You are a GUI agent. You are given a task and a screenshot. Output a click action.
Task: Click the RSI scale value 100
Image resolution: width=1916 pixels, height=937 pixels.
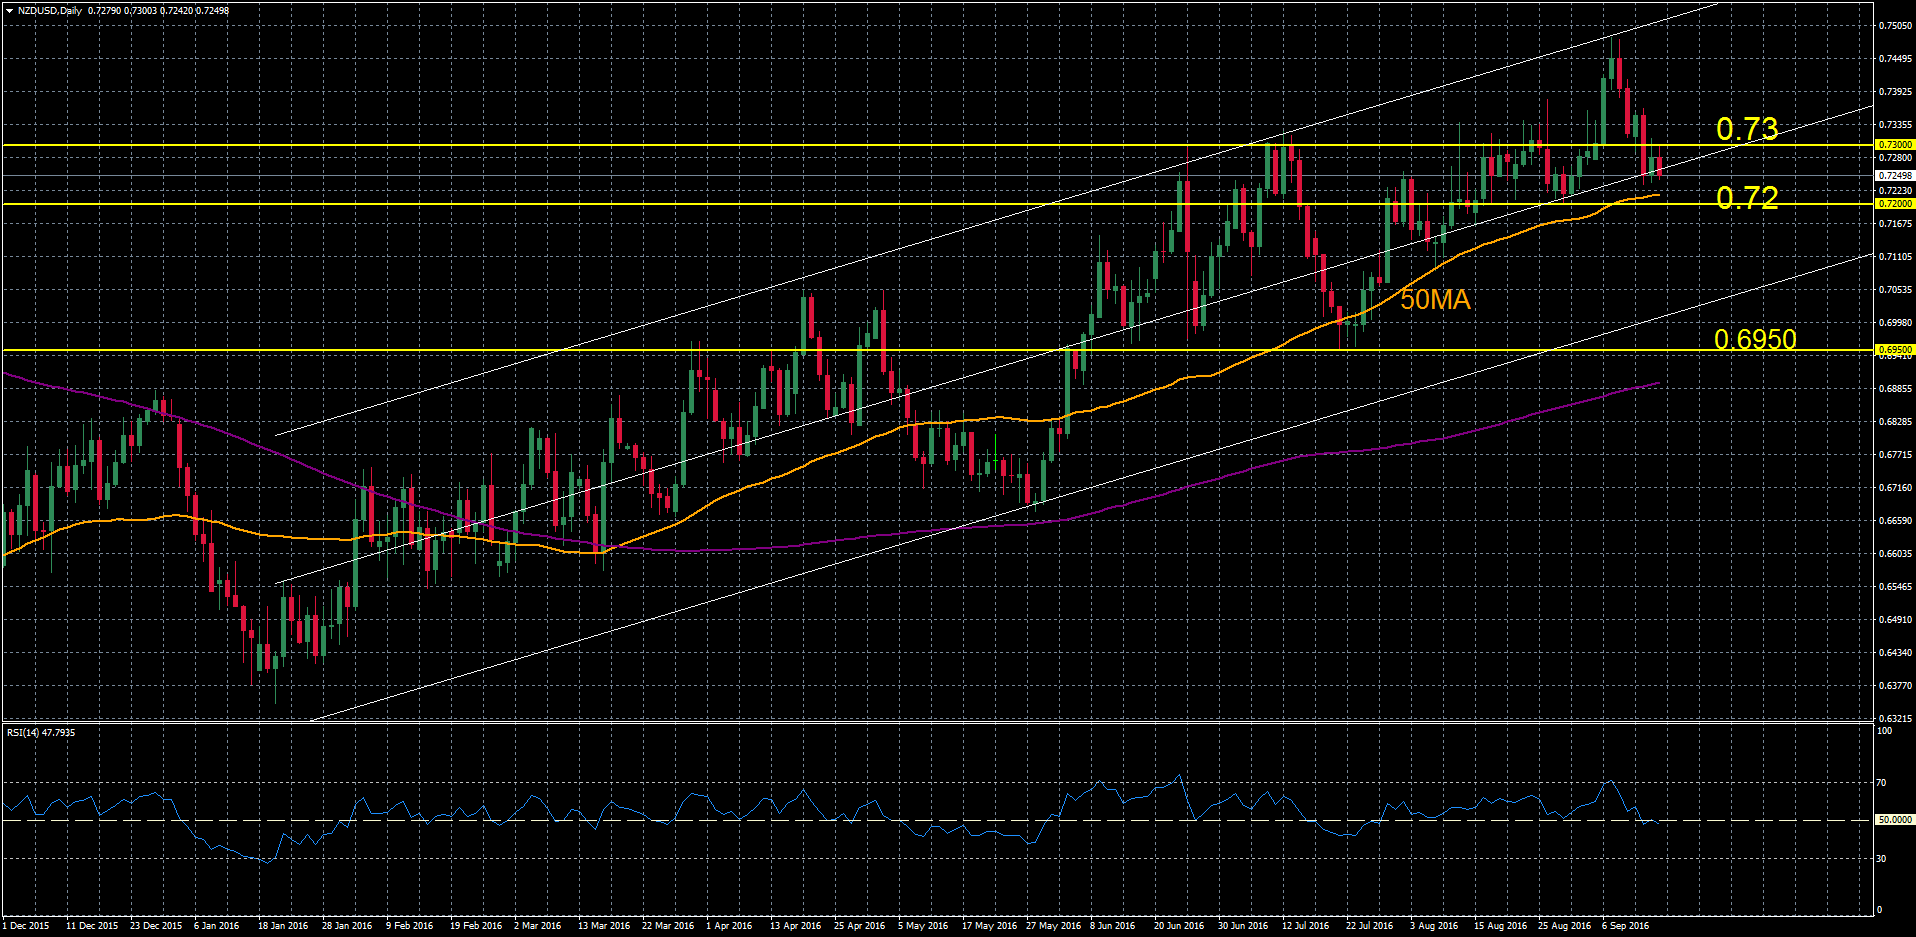(x=1885, y=731)
